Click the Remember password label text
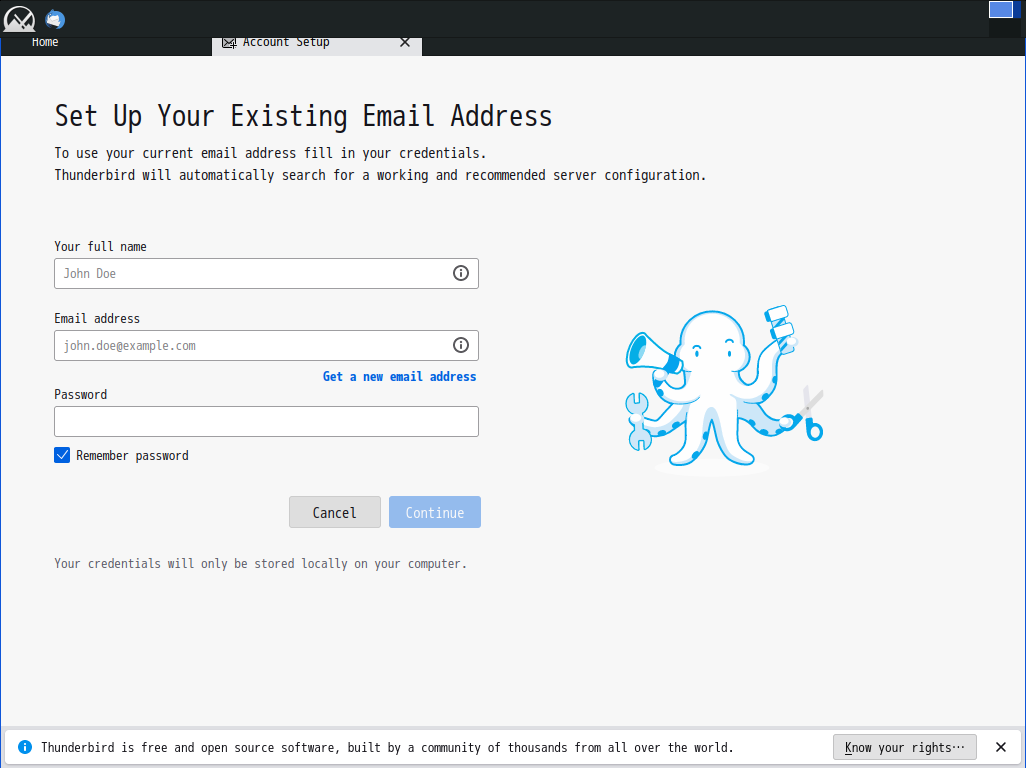The height and width of the screenshot is (768, 1026). coord(132,456)
